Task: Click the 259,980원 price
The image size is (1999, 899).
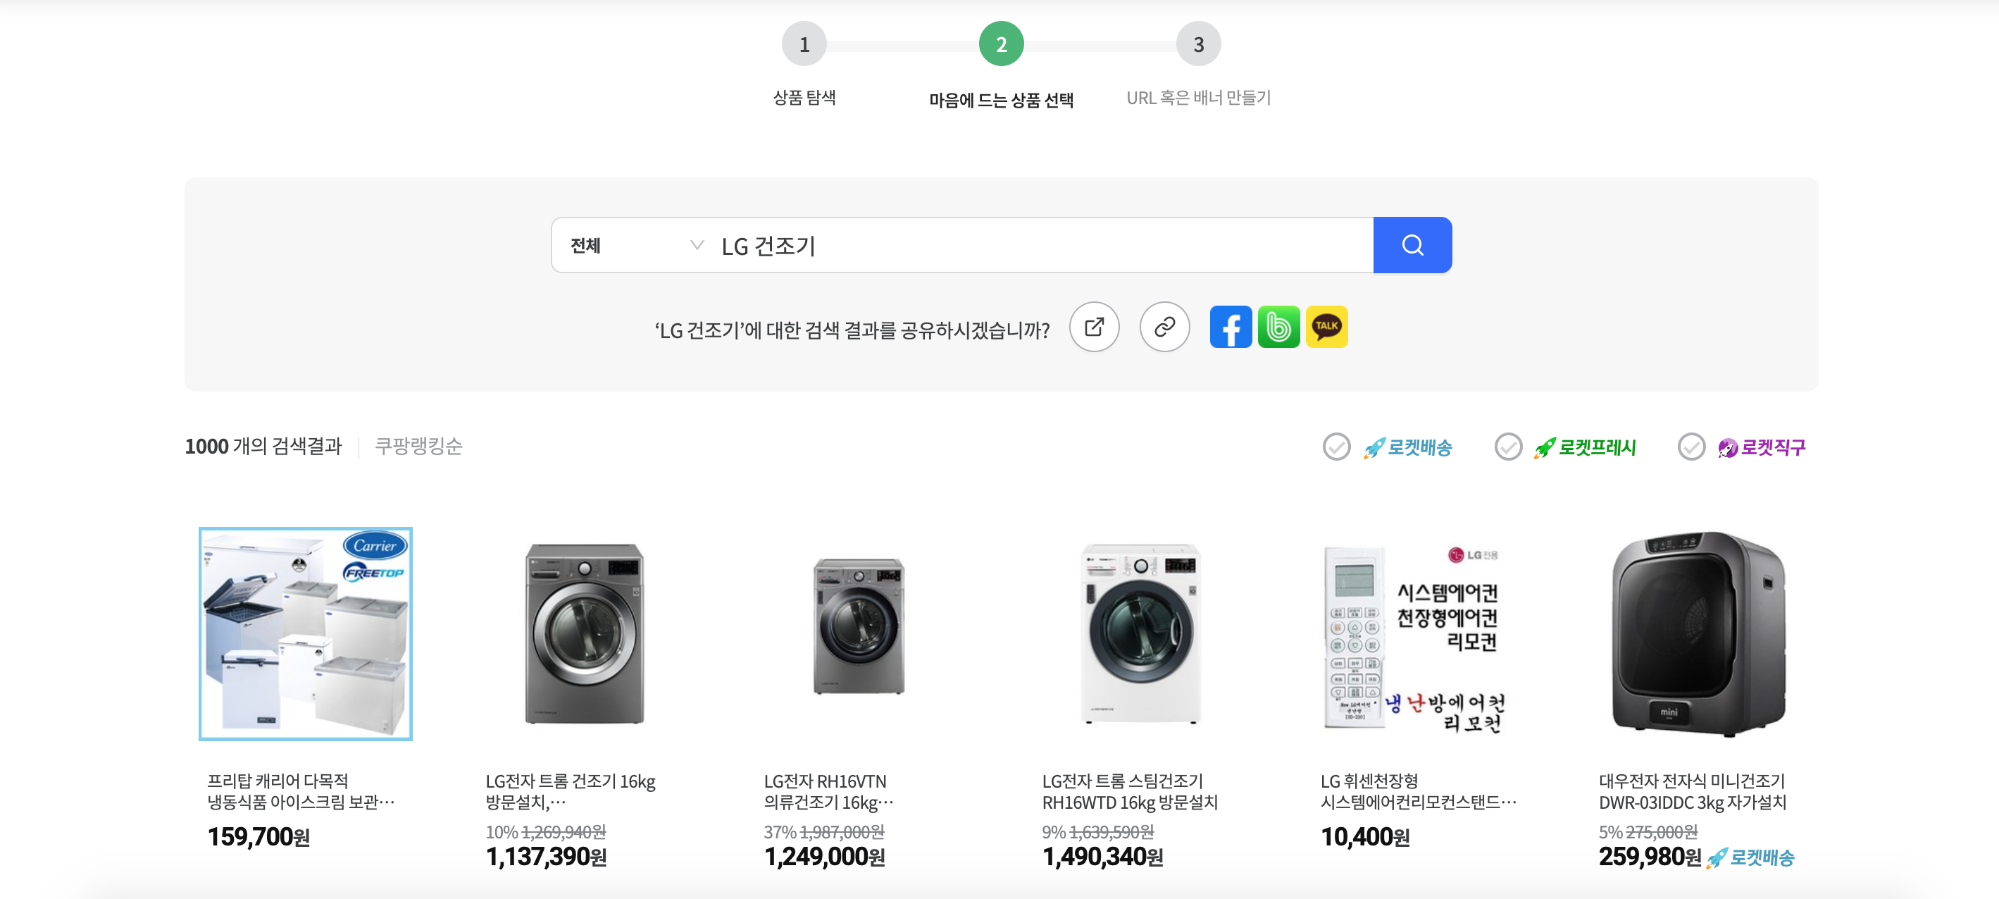Action: tap(1650, 857)
